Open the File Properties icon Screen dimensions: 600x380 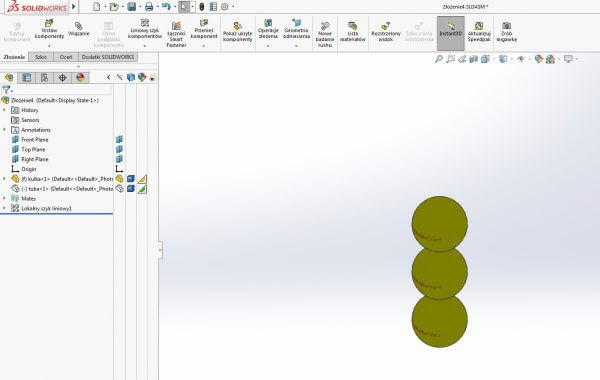214,7
